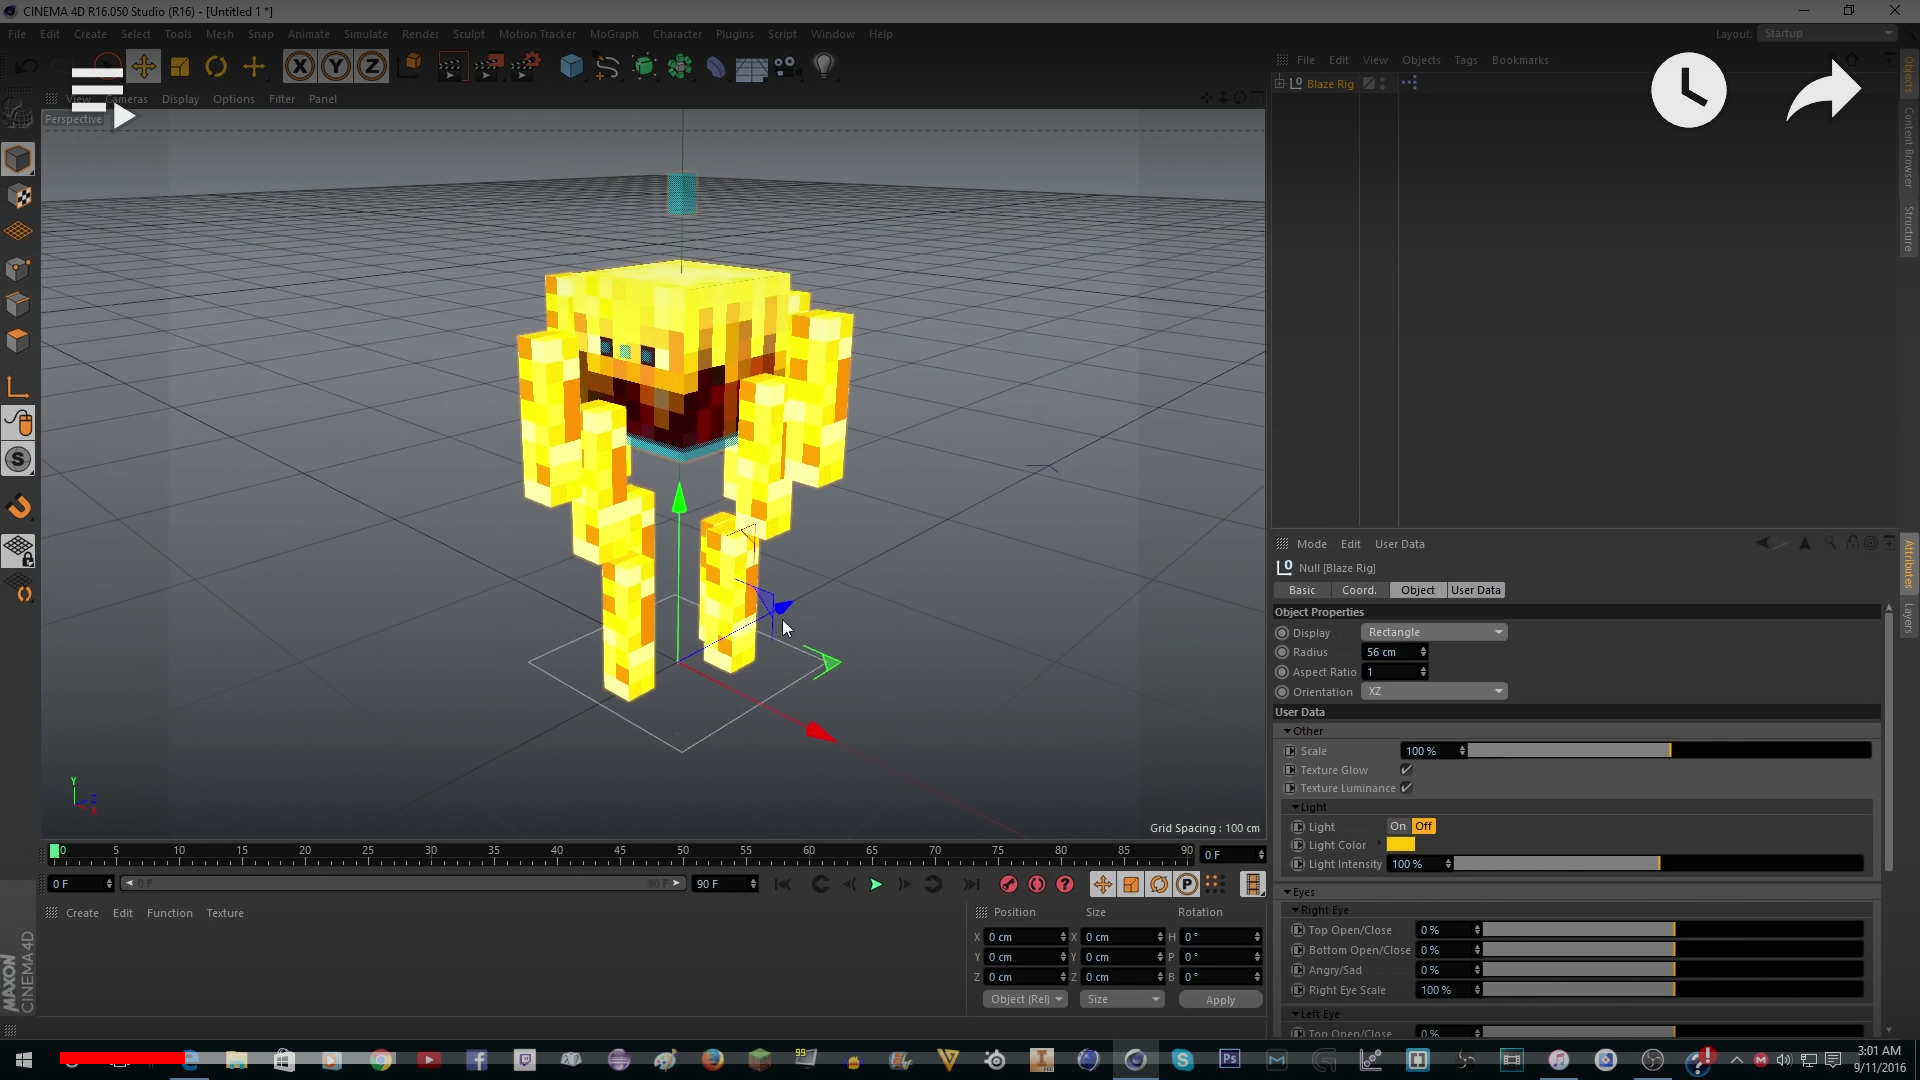Open spline pen tools icon
The height and width of the screenshot is (1080, 1920).
pos(607,67)
